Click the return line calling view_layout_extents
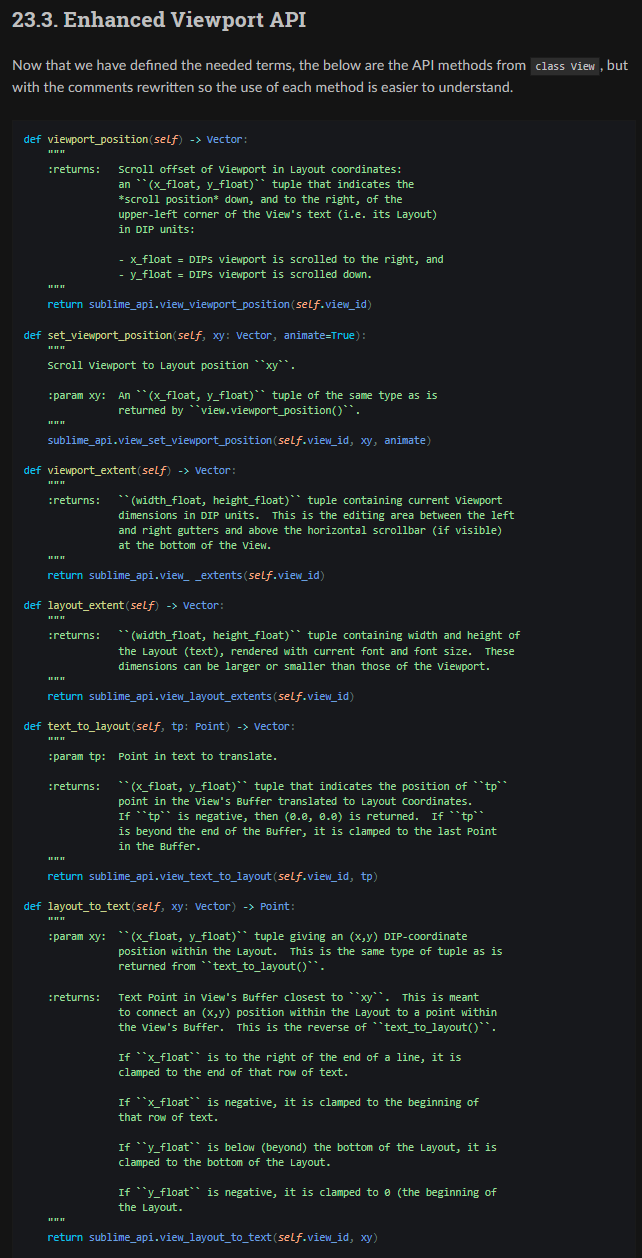The image size is (642, 1258). pos(201,696)
